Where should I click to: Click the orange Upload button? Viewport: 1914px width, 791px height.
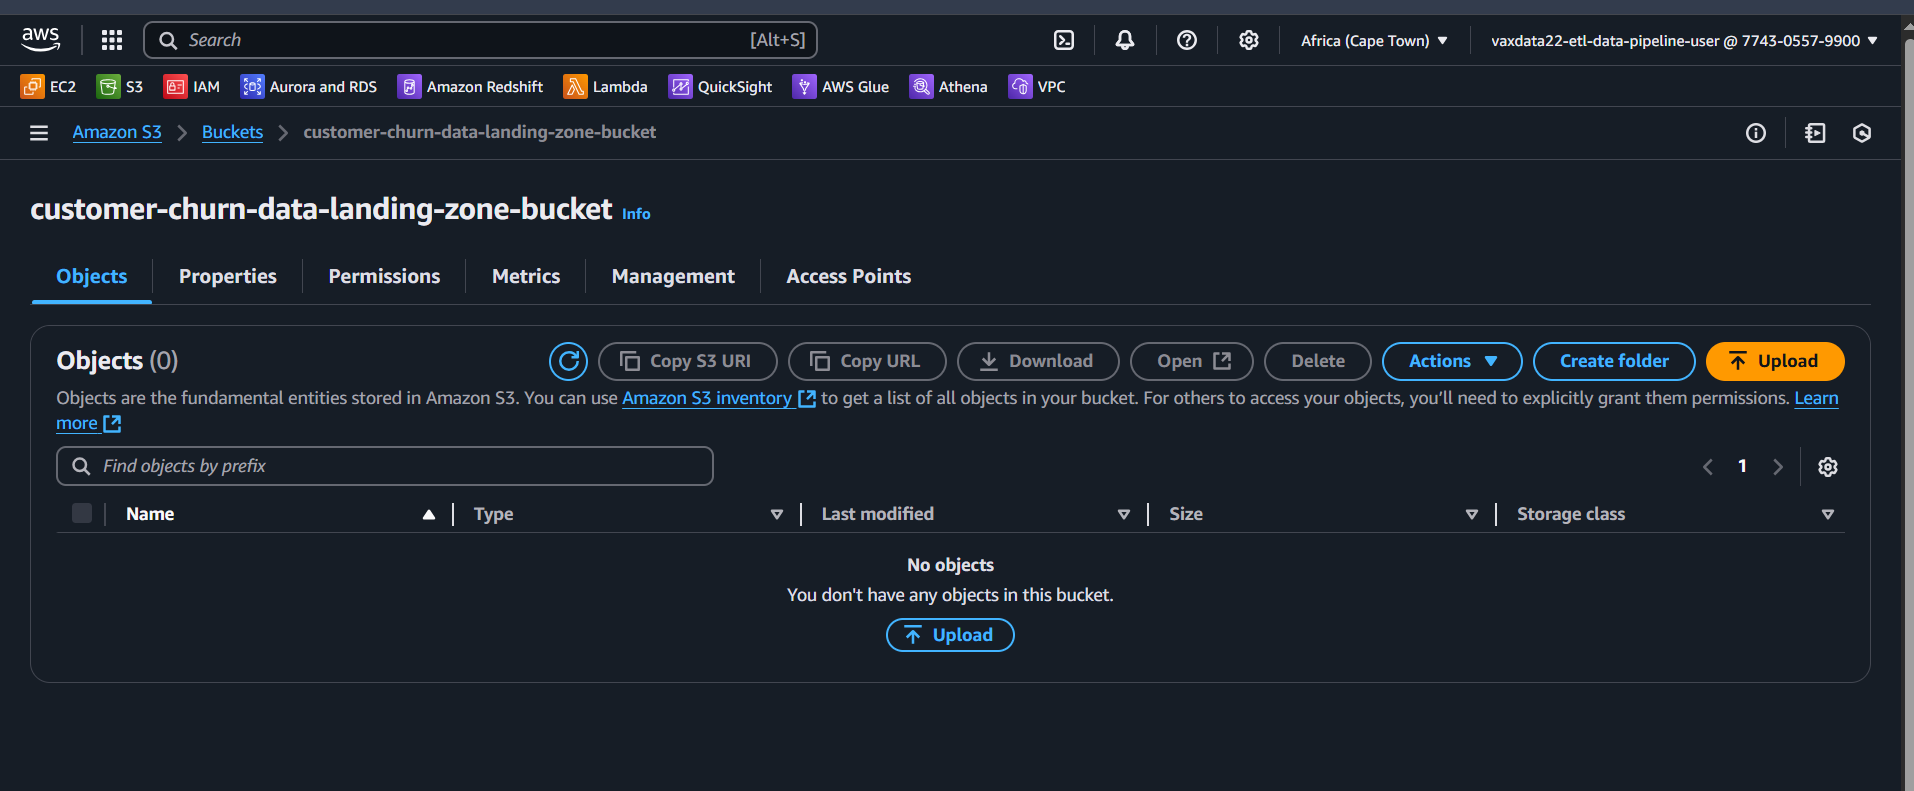point(1775,361)
